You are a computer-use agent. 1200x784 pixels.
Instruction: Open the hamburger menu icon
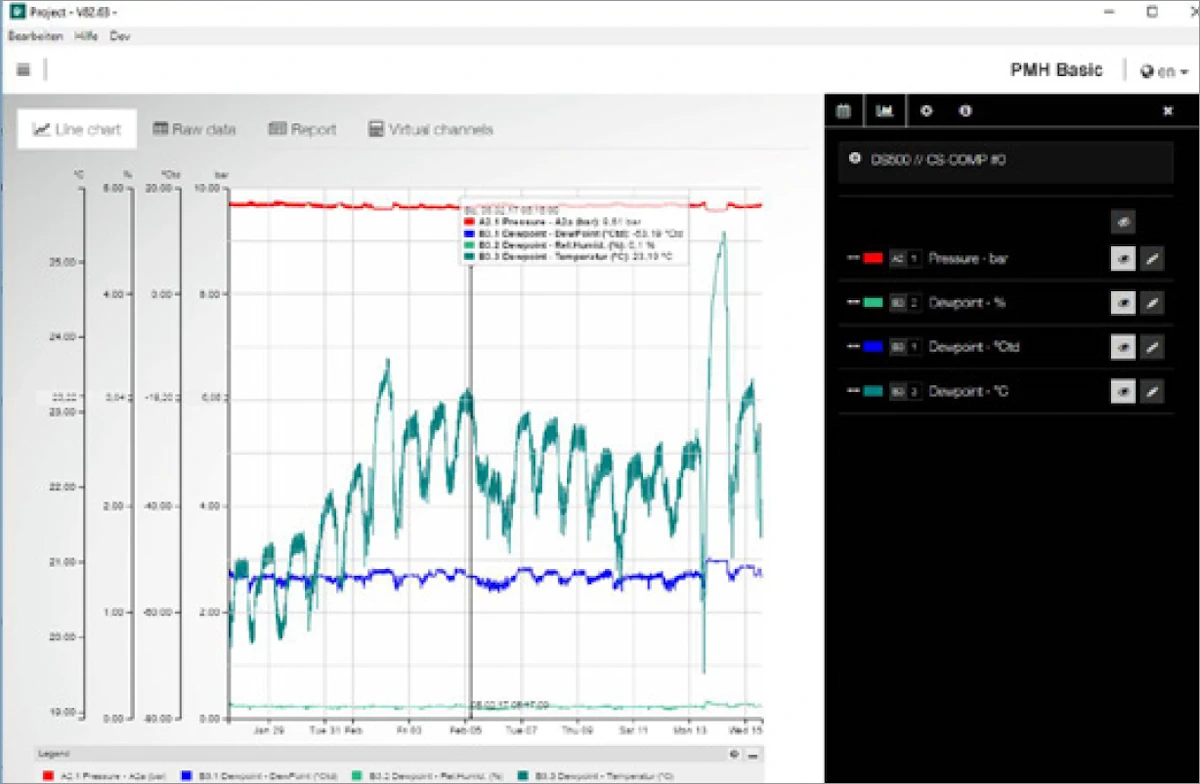pos(24,70)
